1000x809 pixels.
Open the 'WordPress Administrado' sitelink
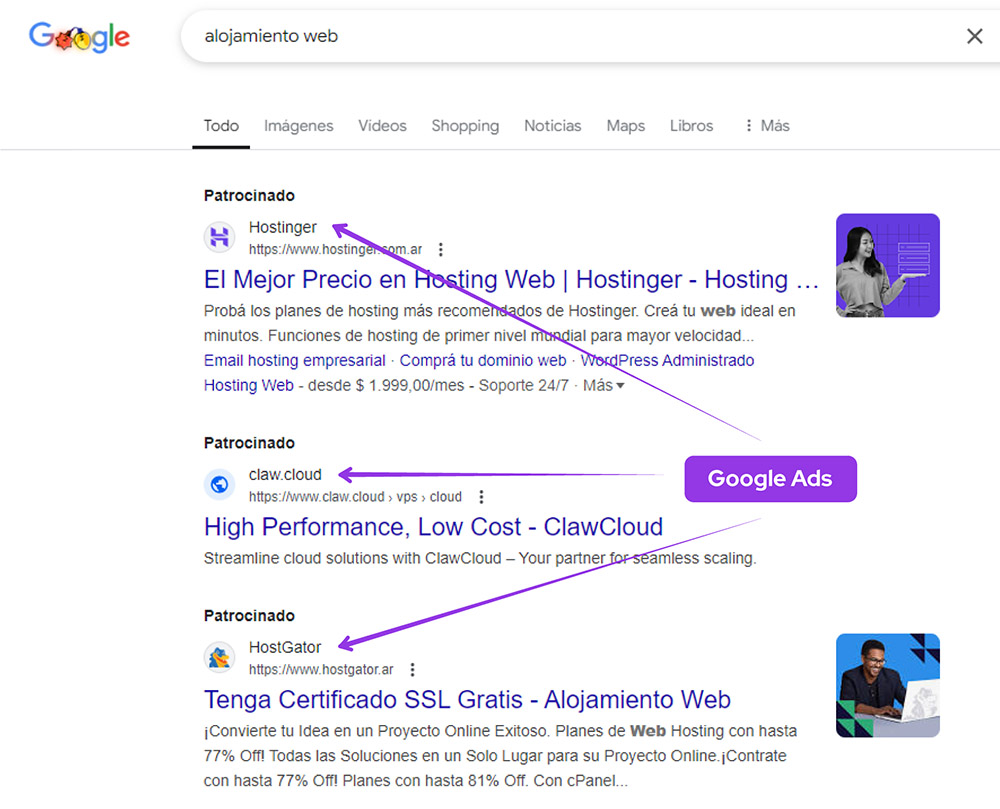(x=667, y=360)
